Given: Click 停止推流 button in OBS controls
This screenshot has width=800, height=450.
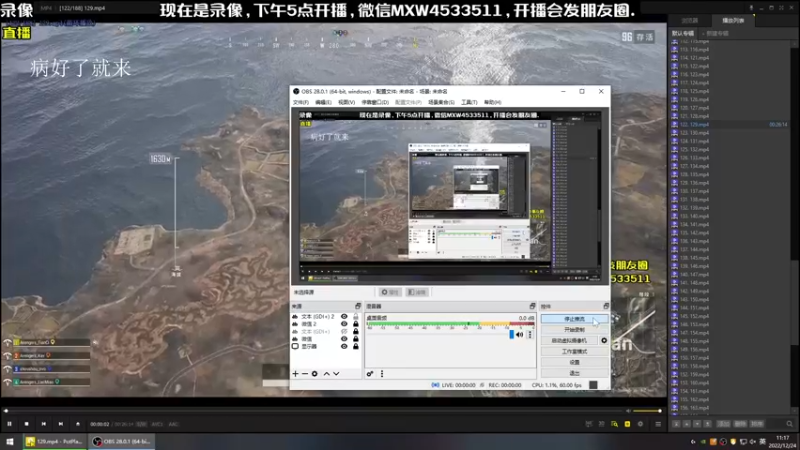Looking at the screenshot, I should pyautogui.click(x=574, y=319).
